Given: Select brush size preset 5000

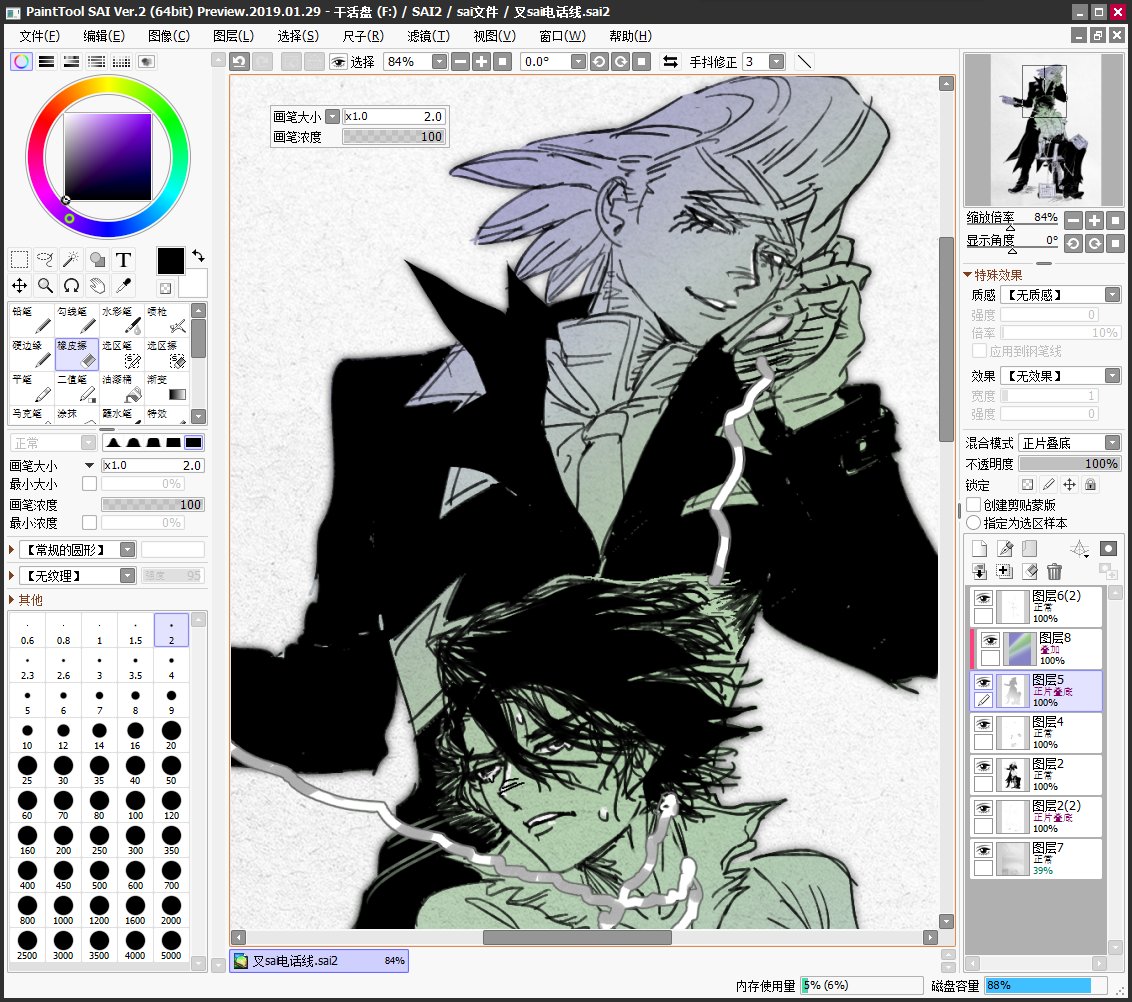Looking at the screenshot, I should tap(171, 946).
